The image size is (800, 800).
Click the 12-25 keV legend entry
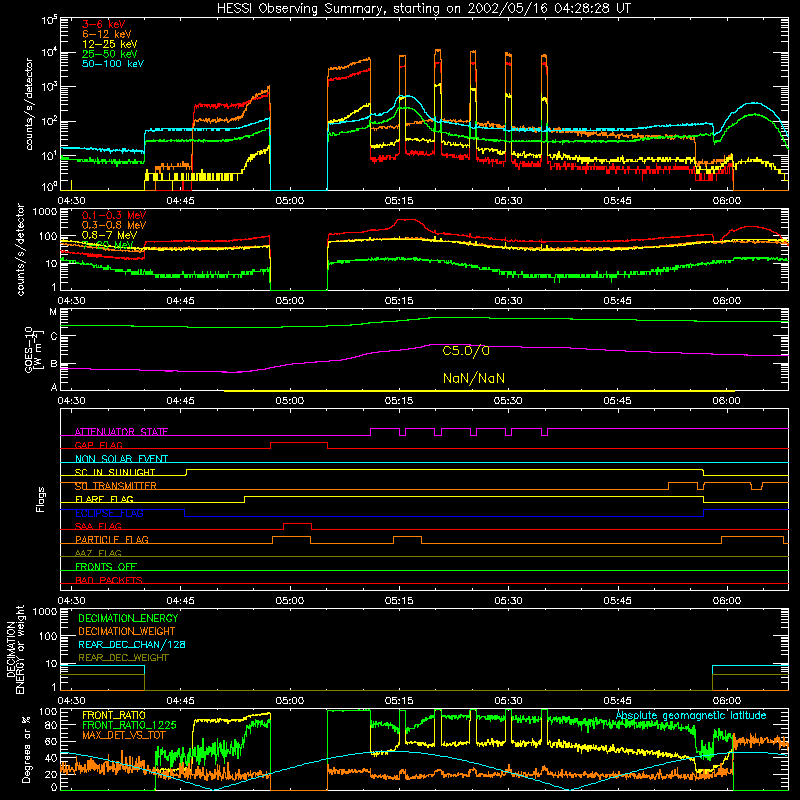(x=110, y=44)
